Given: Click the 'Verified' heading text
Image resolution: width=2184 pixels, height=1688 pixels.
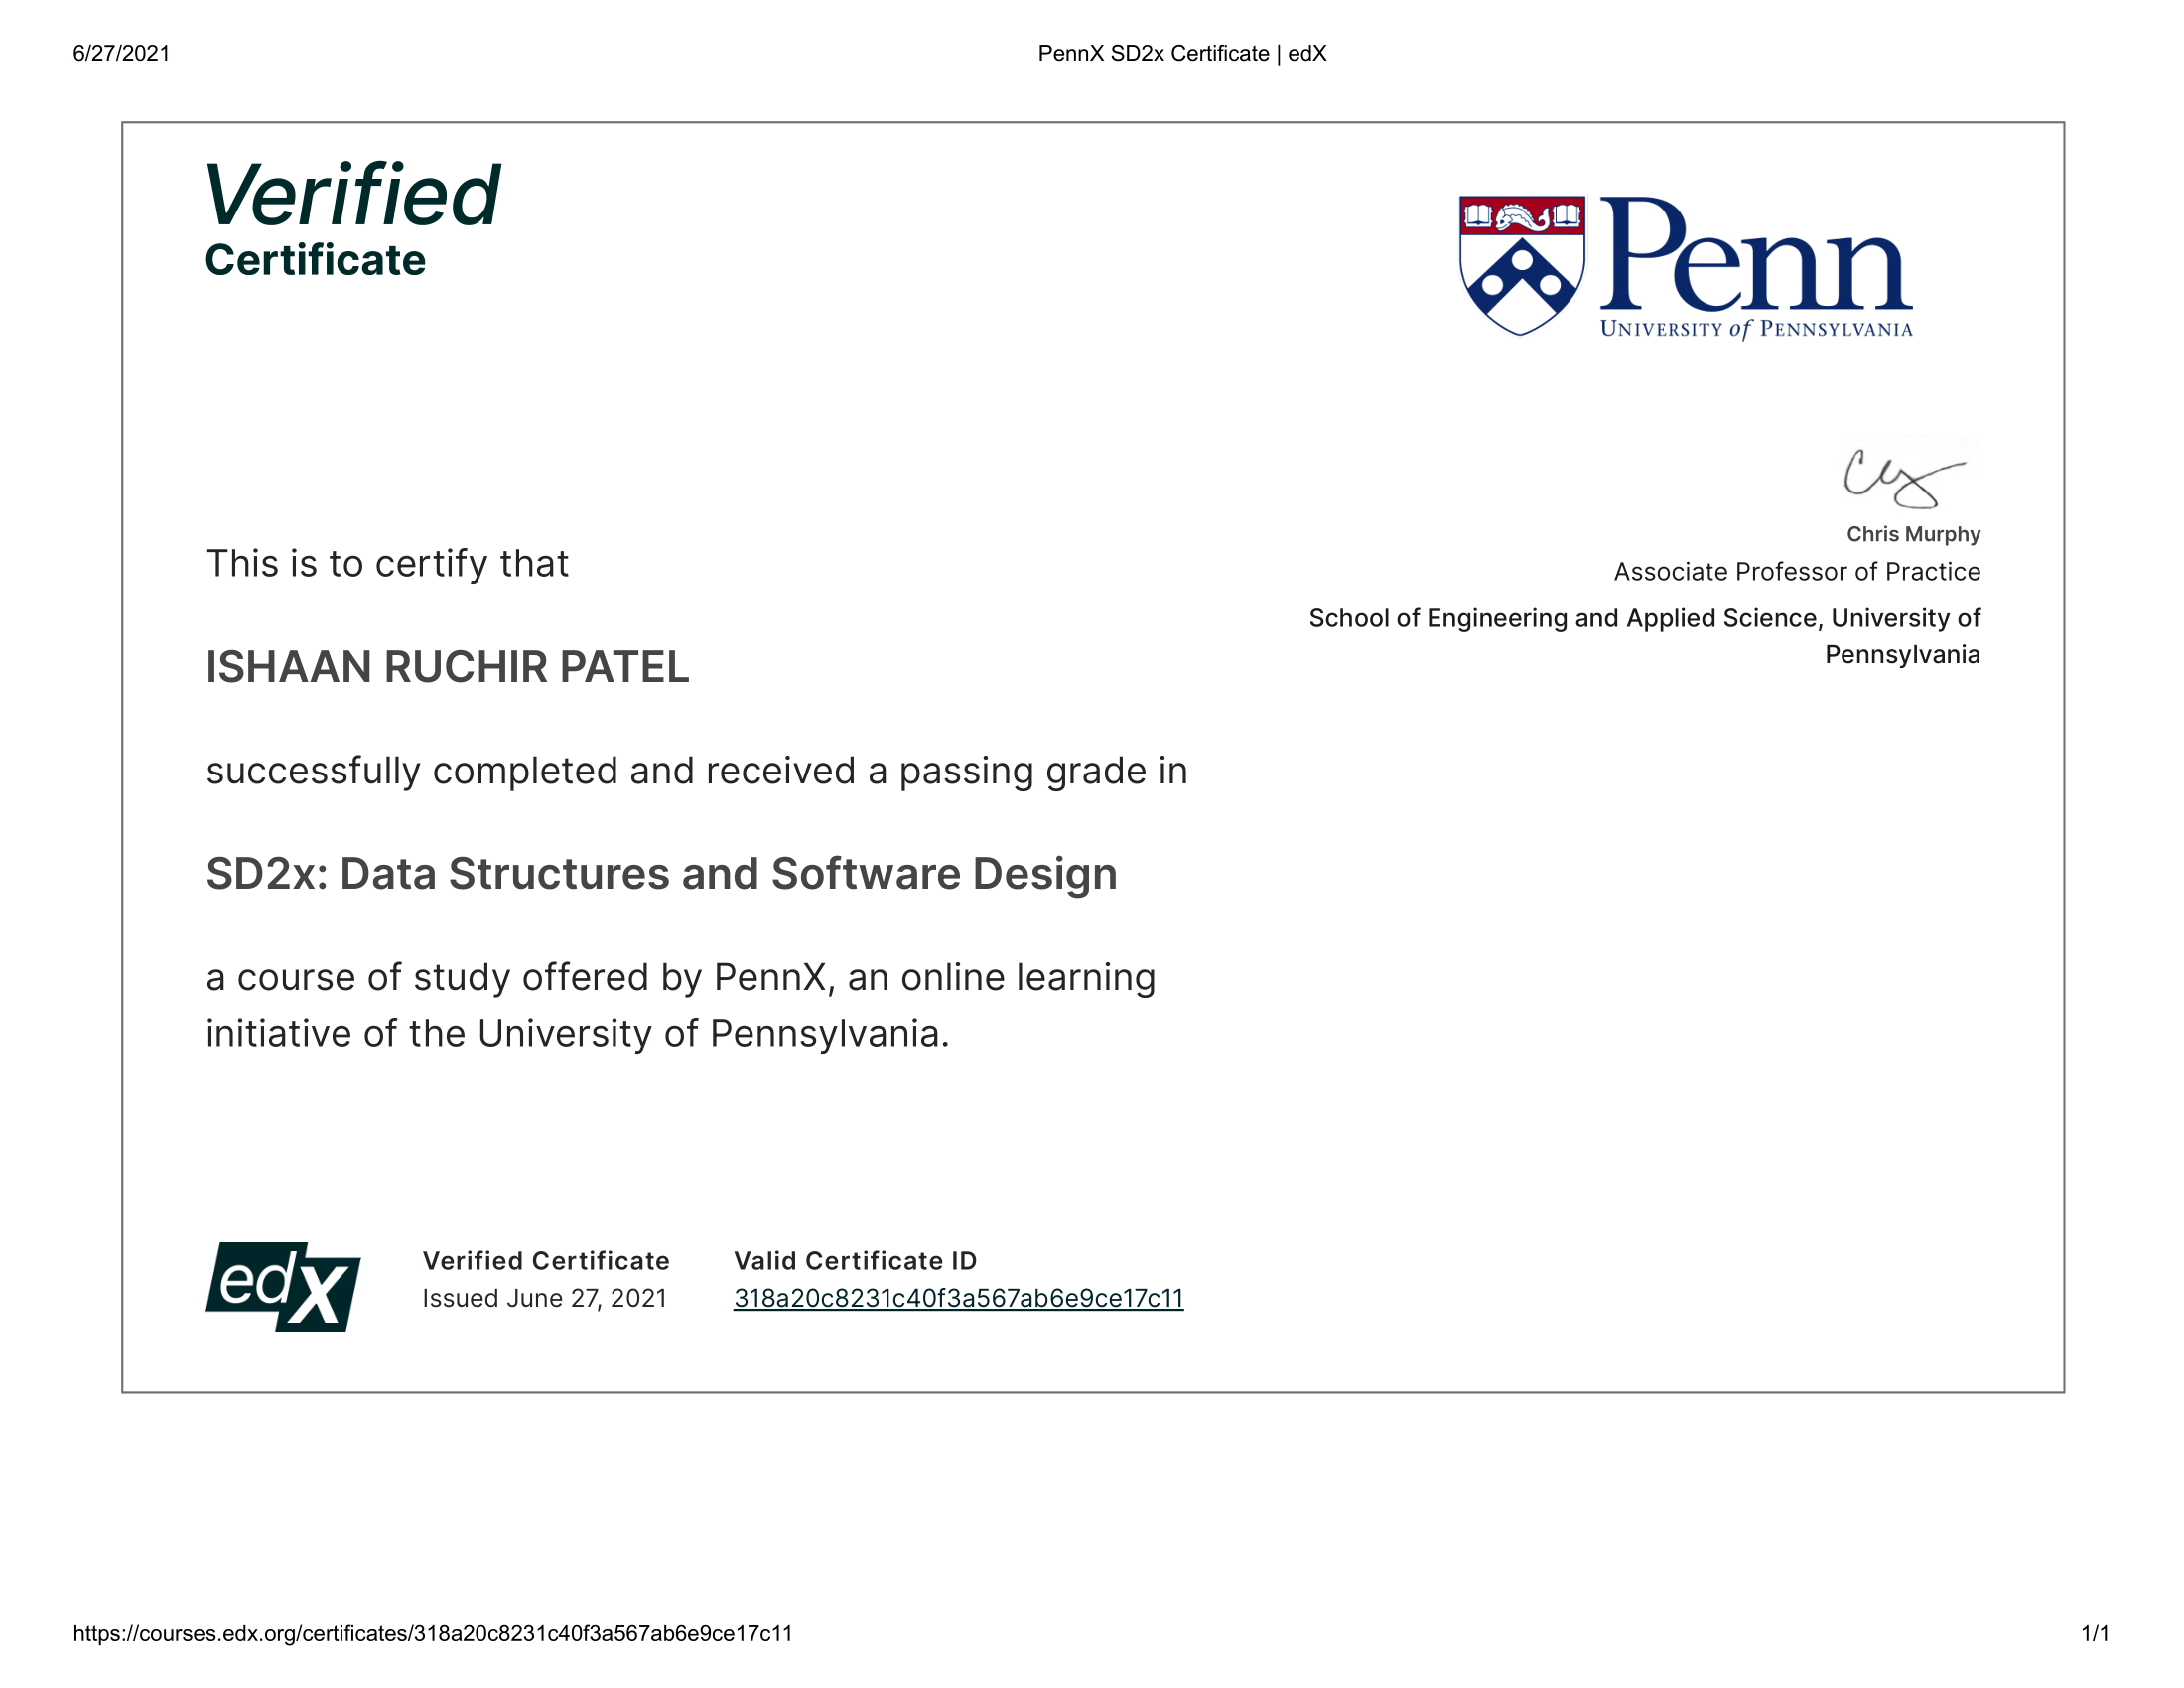Looking at the screenshot, I should pyautogui.click(x=352, y=195).
